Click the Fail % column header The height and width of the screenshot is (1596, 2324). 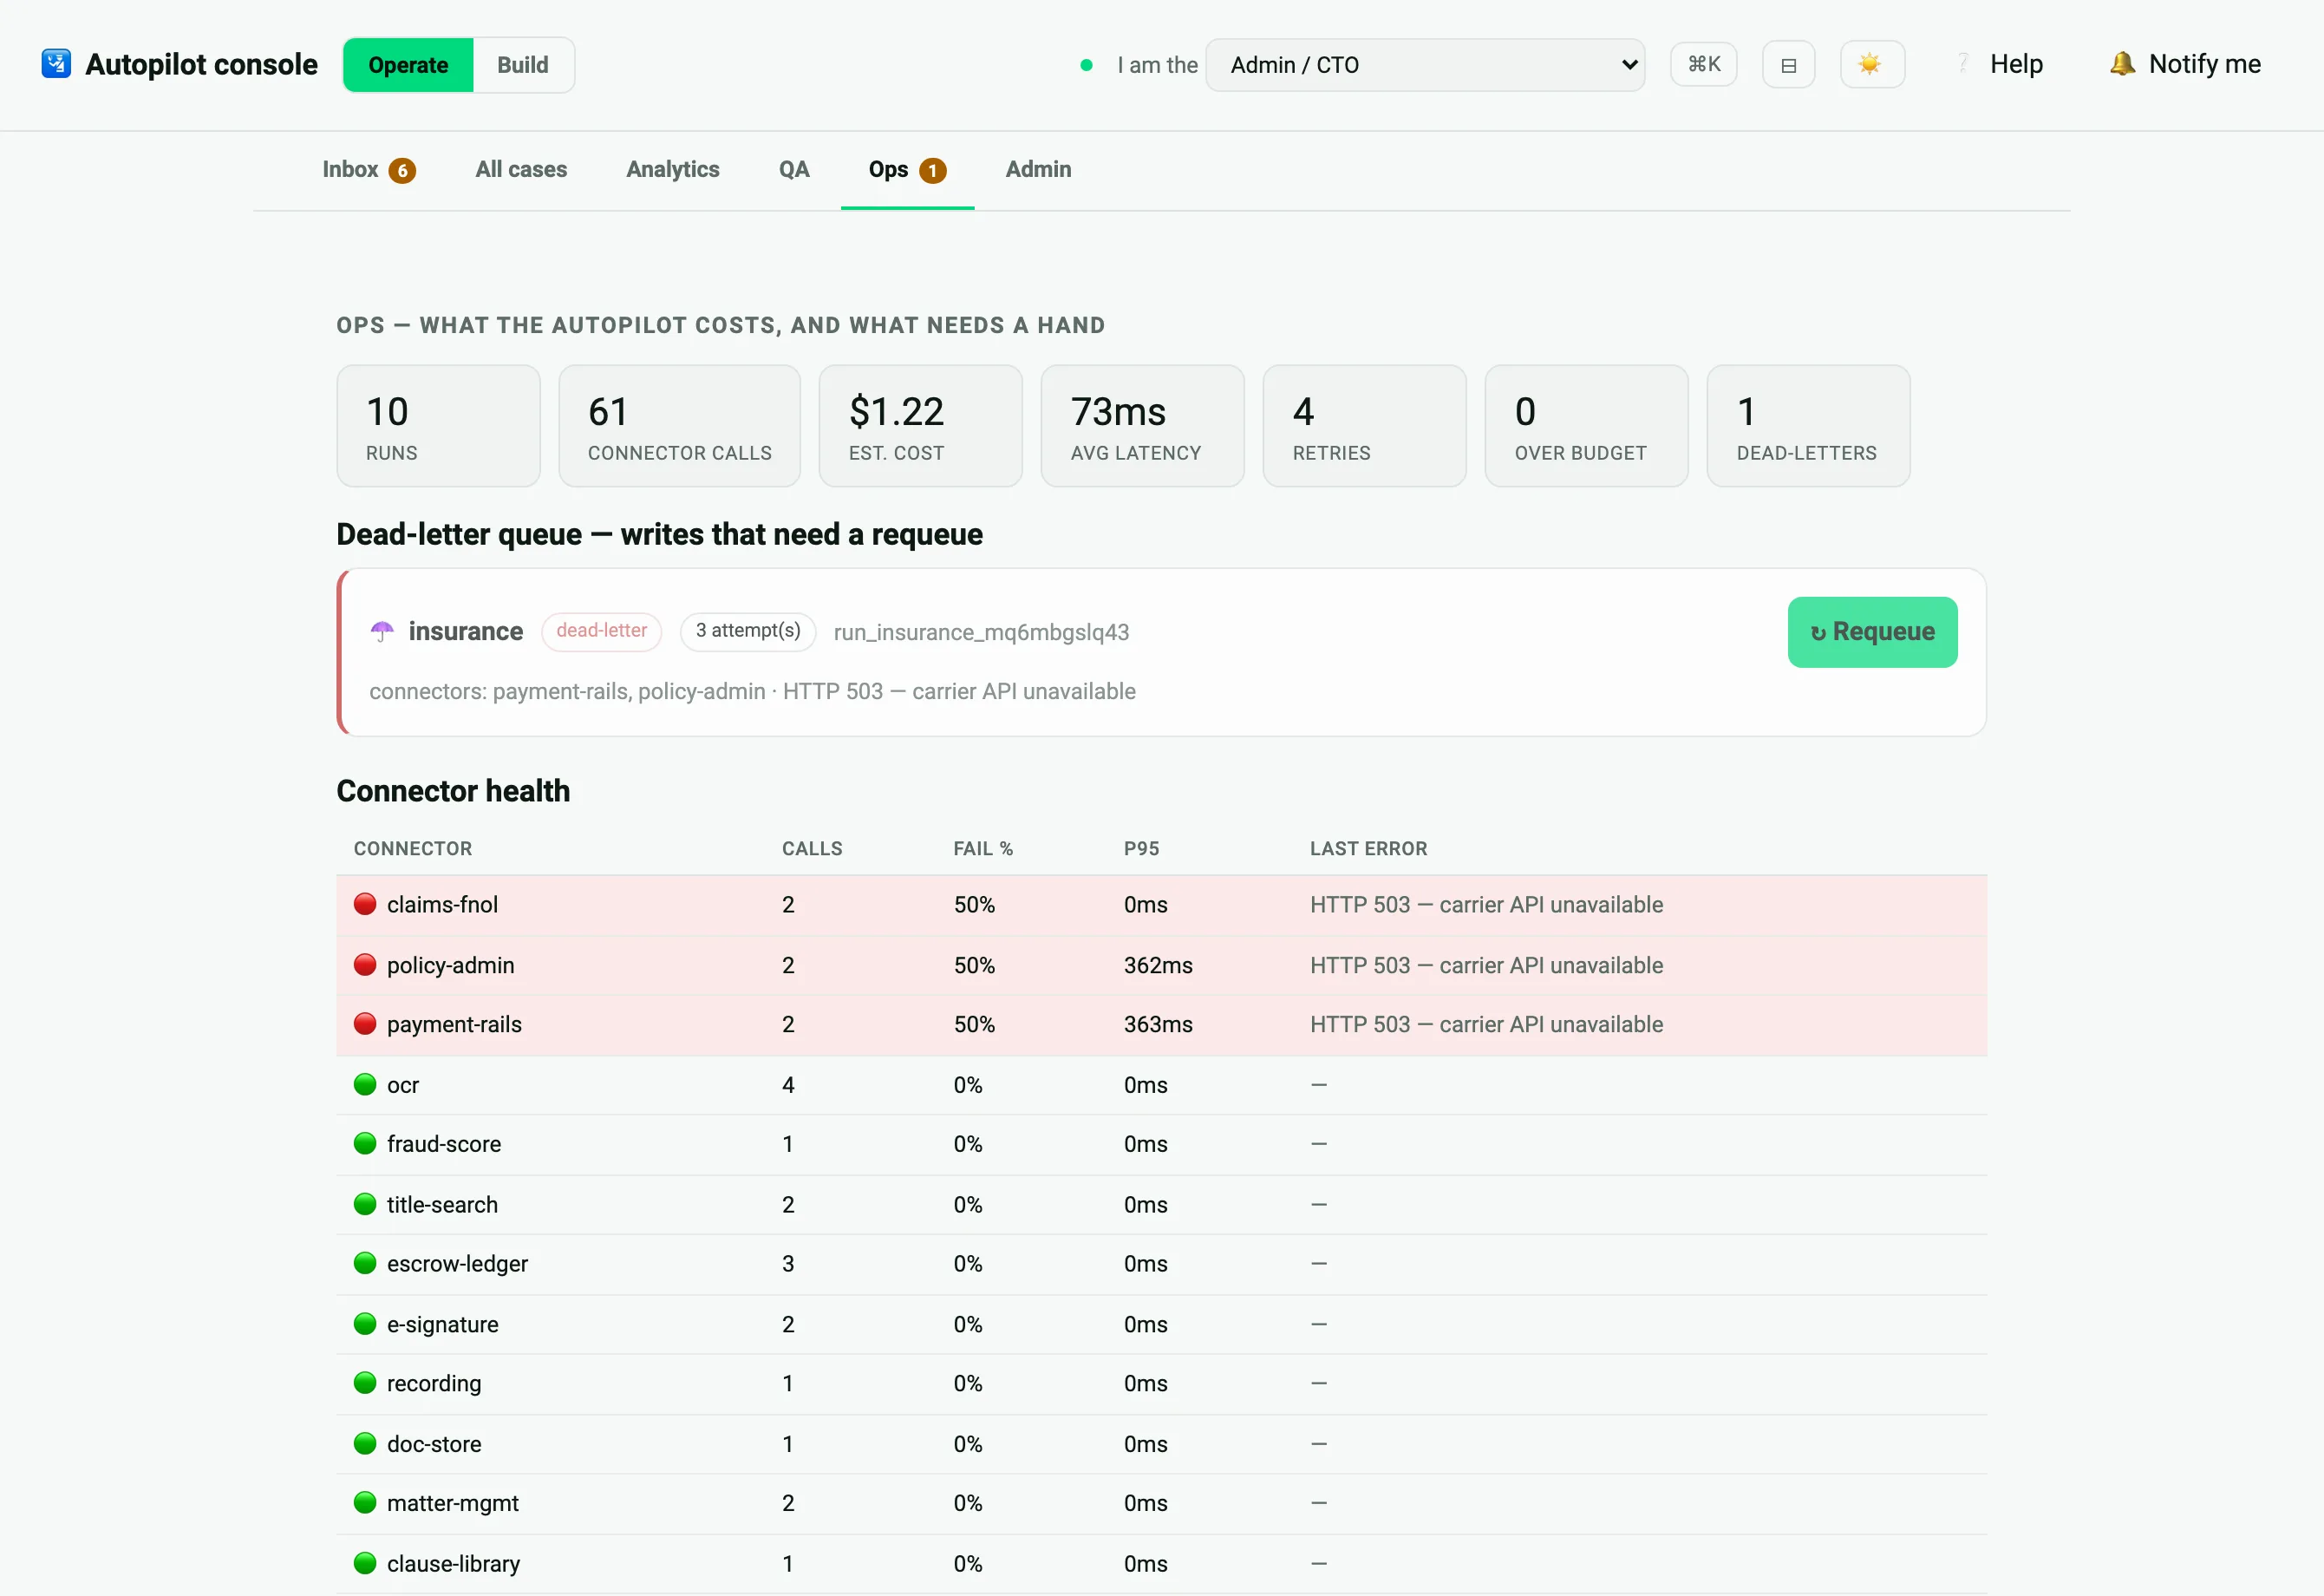click(983, 848)
